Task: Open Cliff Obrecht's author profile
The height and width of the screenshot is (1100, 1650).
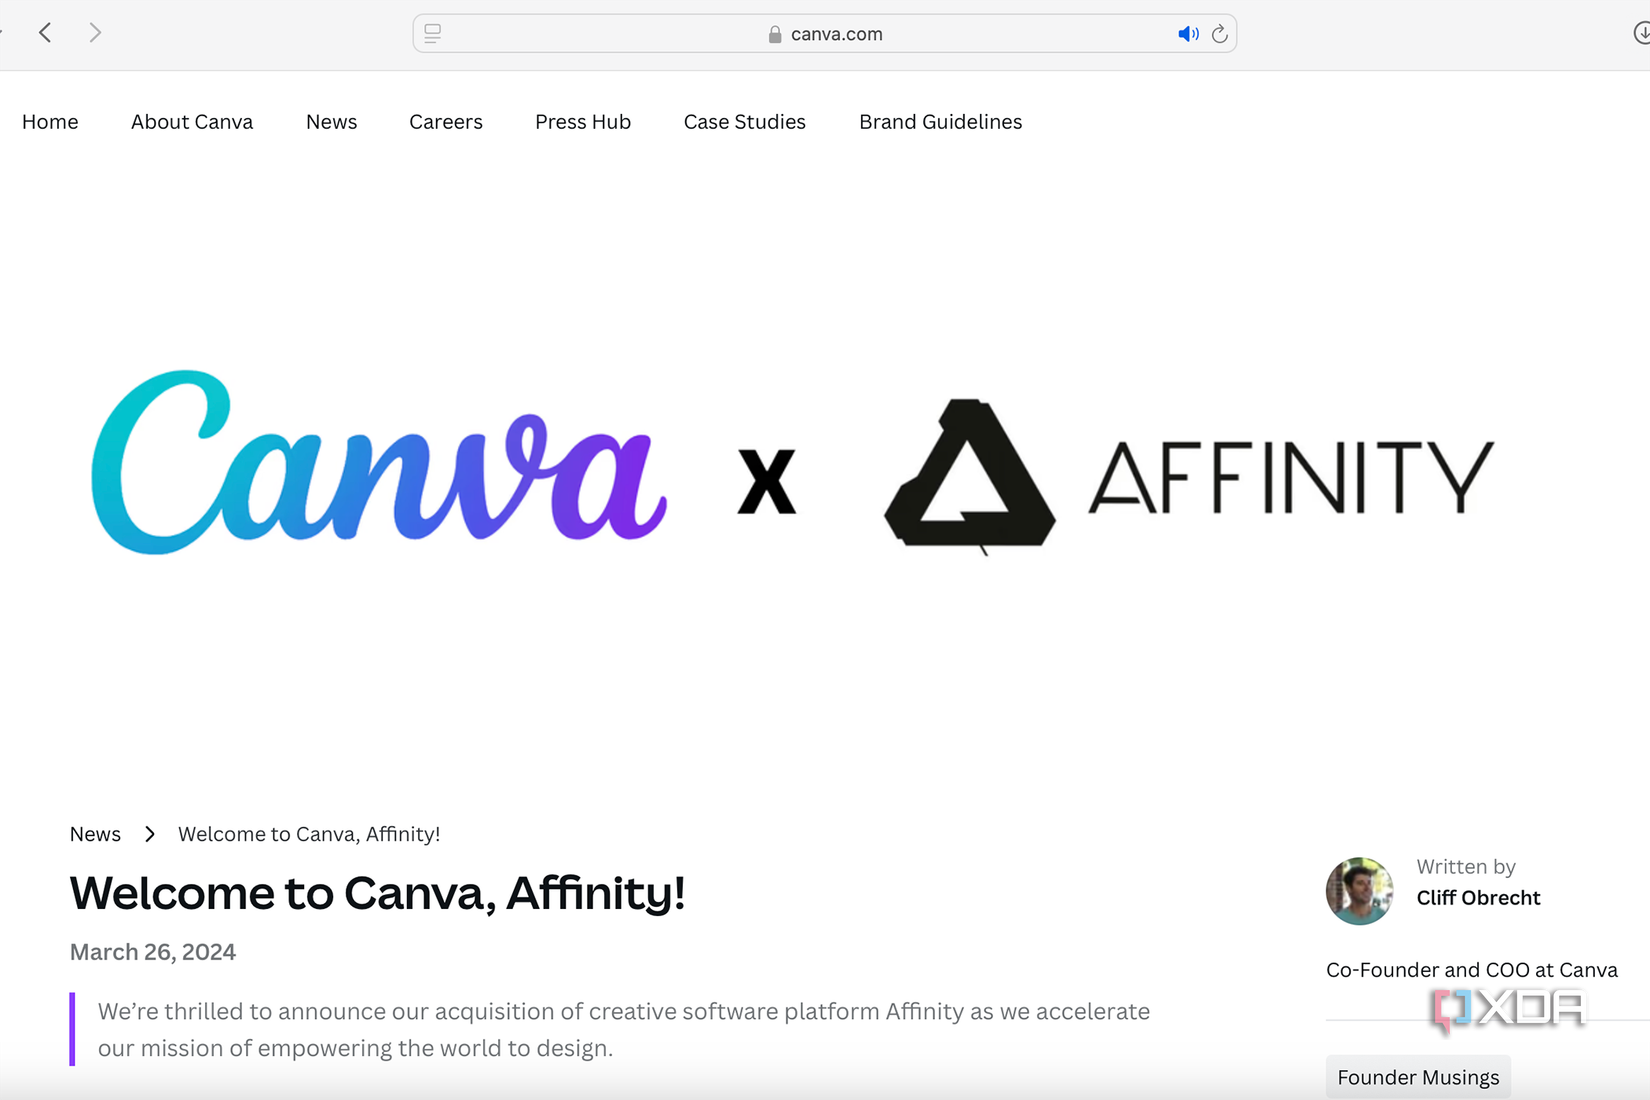Action: tap(1478, 897)
